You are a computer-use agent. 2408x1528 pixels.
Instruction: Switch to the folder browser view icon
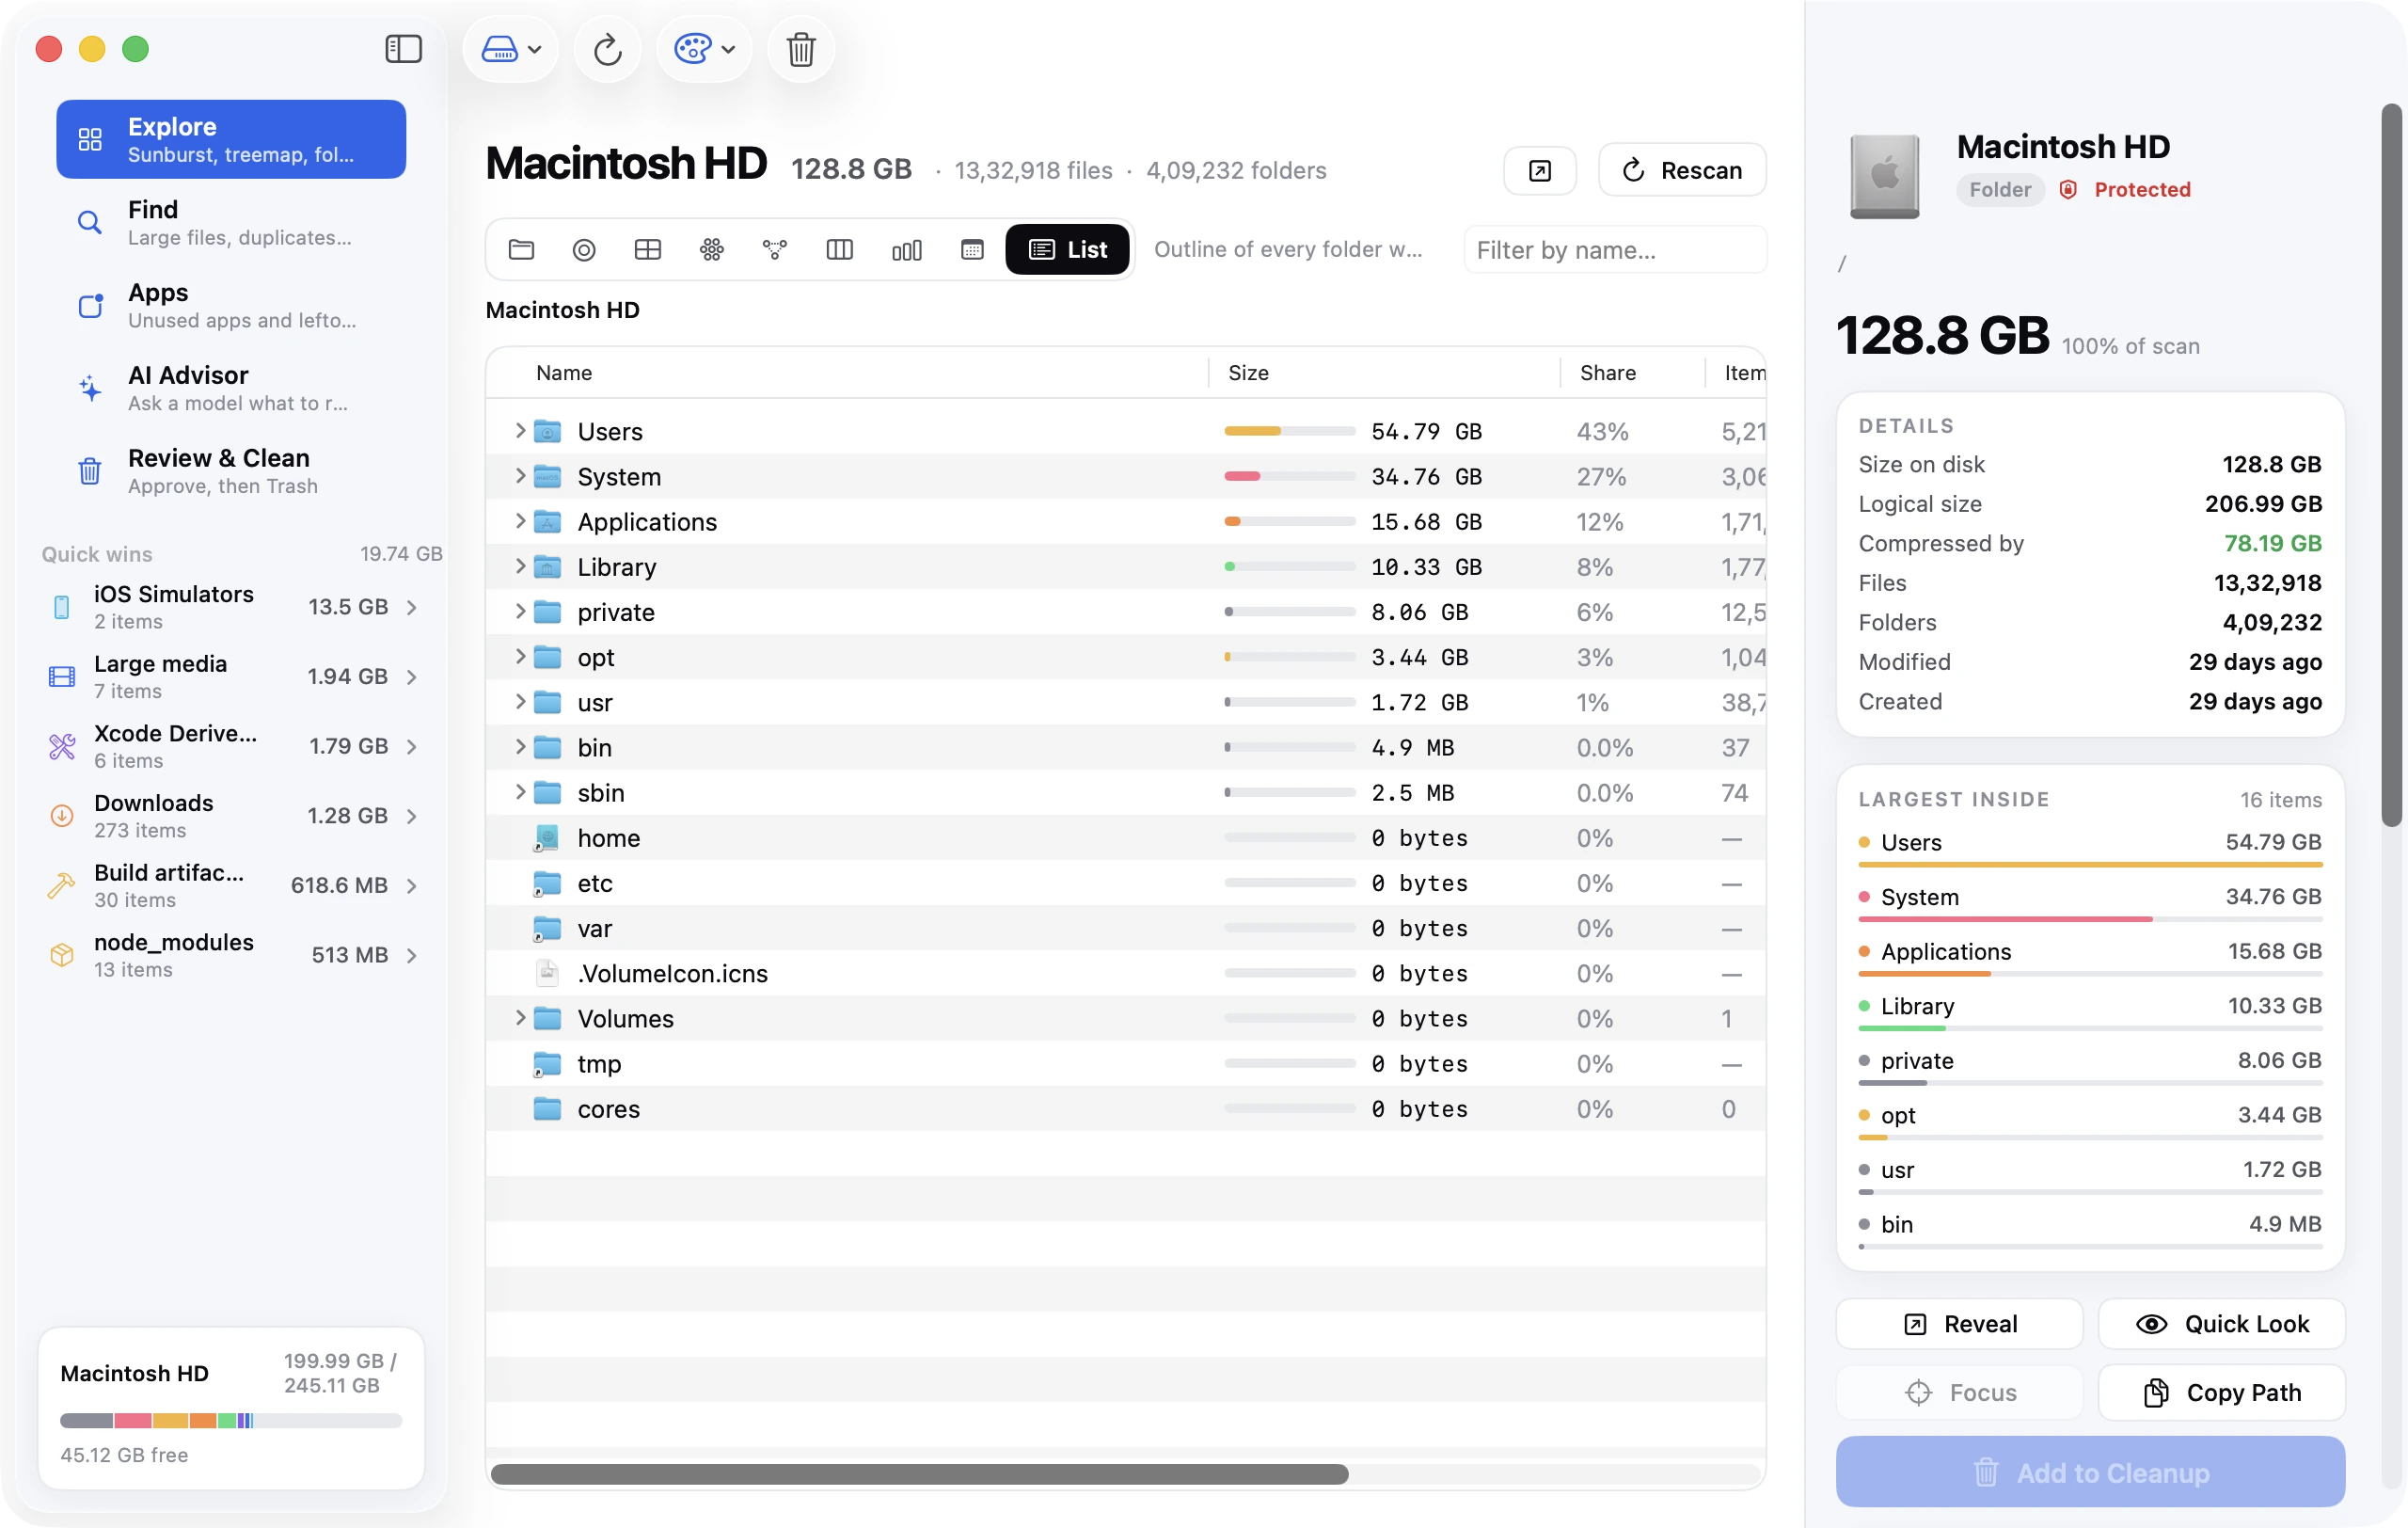point(521,249)
